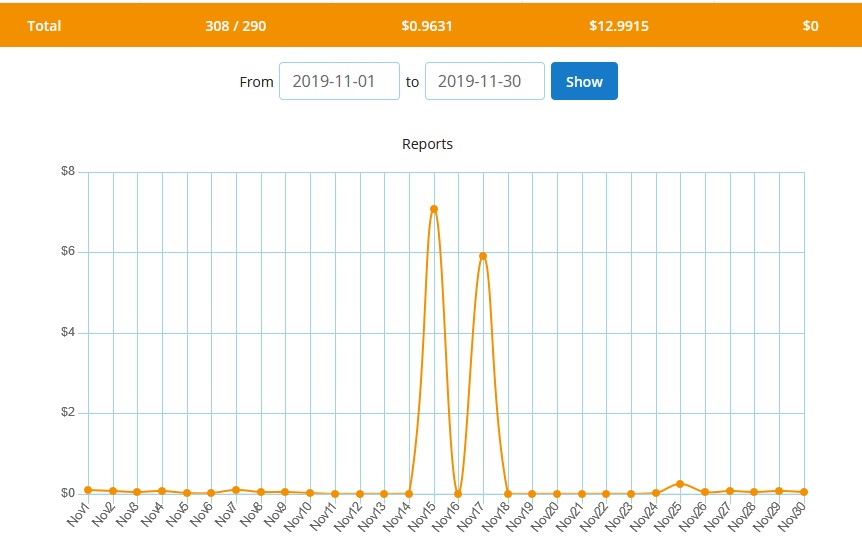862x553 pixels.
Task: Click the Nov 14 data point
Action: (x=409, y=494)
